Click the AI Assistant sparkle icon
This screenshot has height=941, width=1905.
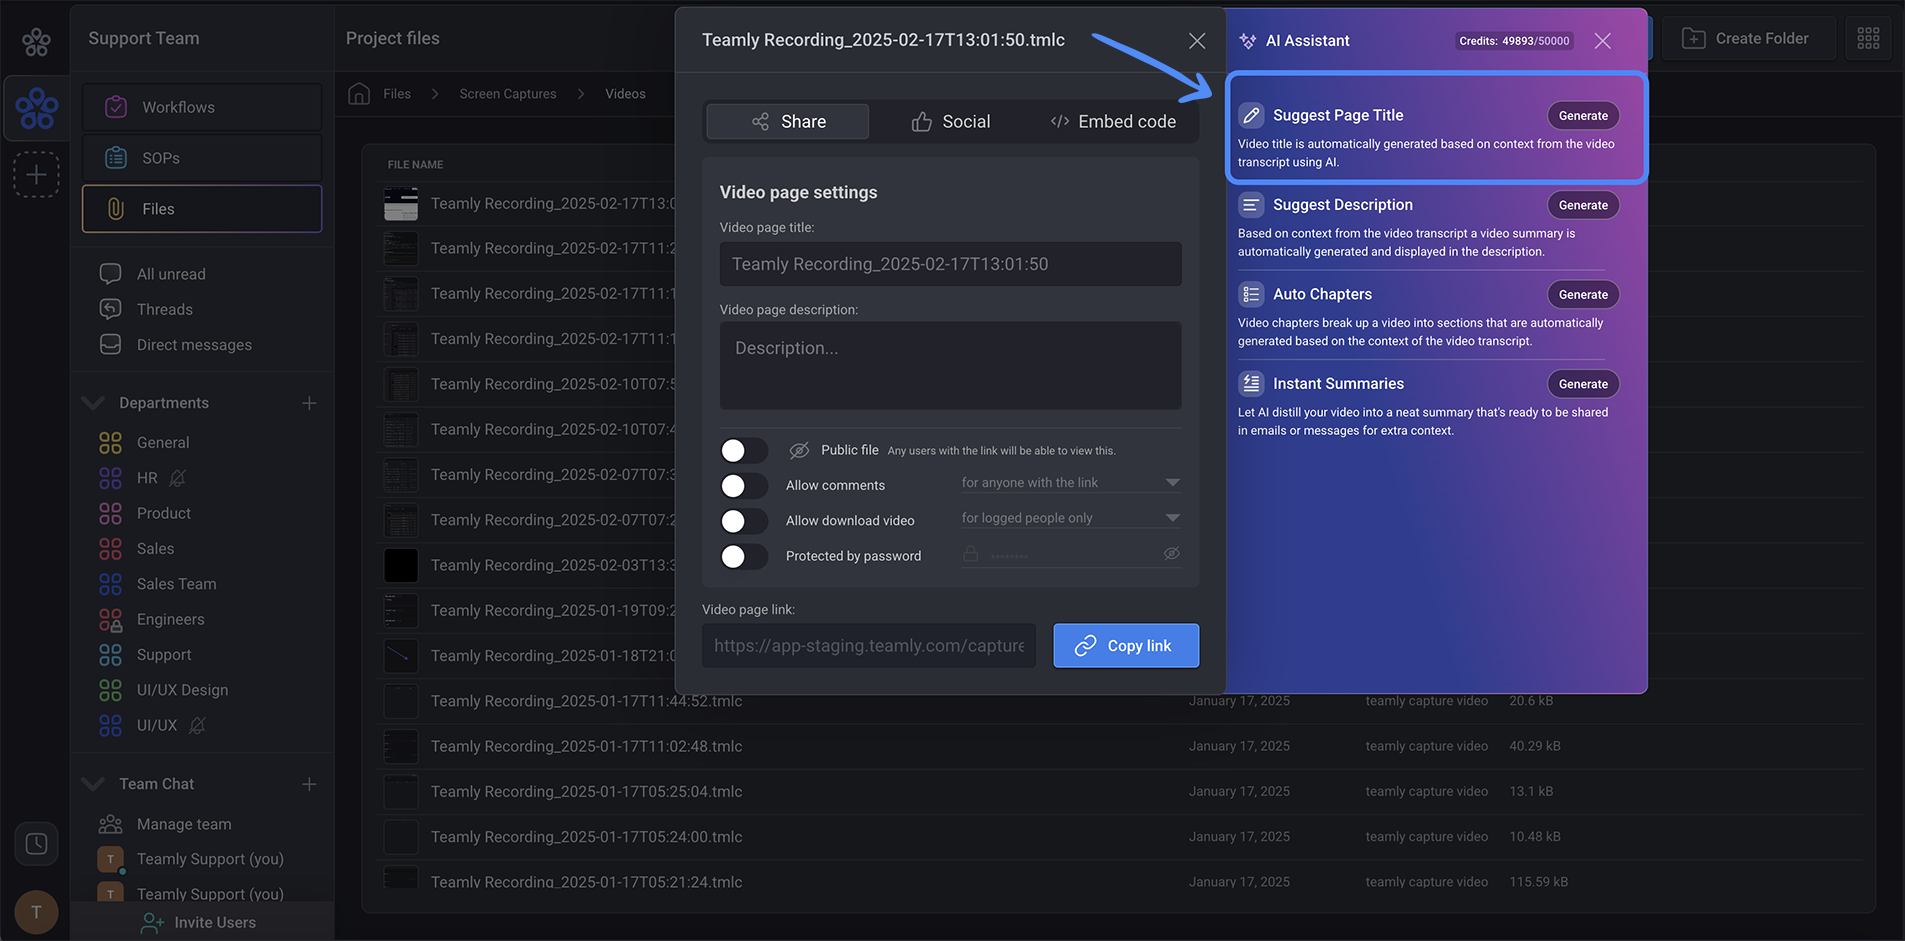tap(1248, 41)
